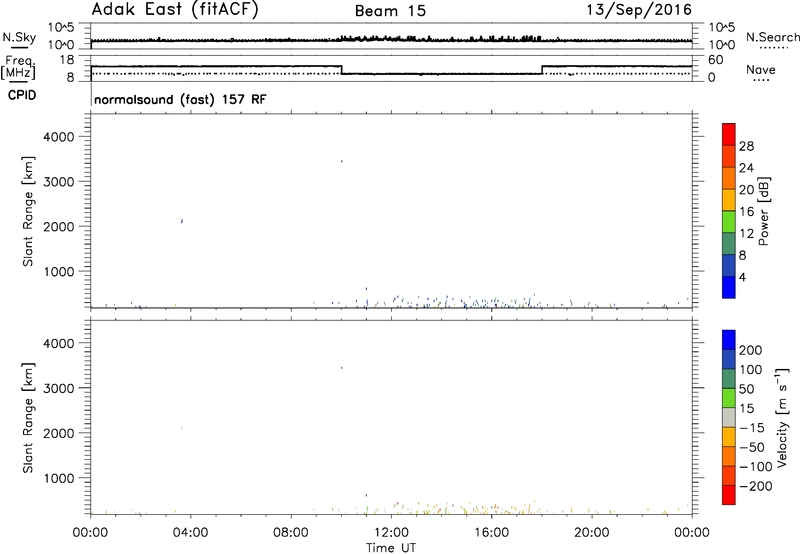Viewport: 800px width, 554px height.
Task: Click the '08:00' time tick label
Action: [x=291, y=533]
